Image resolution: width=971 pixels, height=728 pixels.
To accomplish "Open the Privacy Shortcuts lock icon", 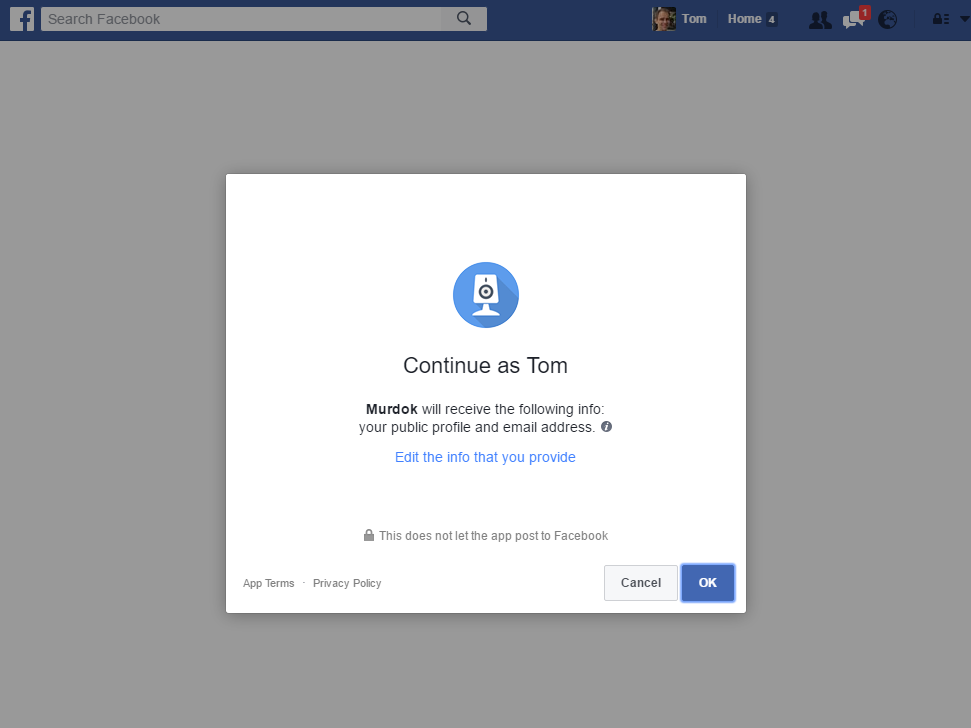I will (x=941, y=19).
